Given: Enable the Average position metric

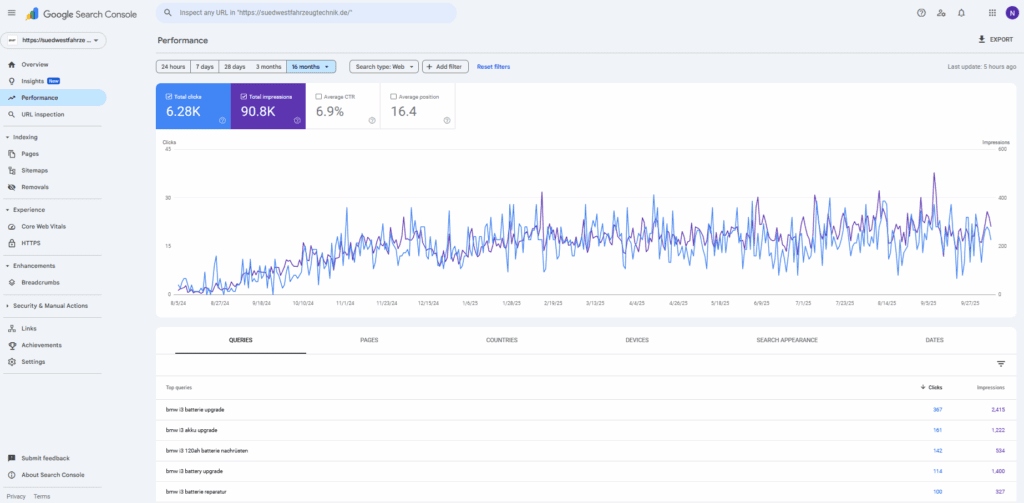Looking at the screenshot, I should click(395, 97).
